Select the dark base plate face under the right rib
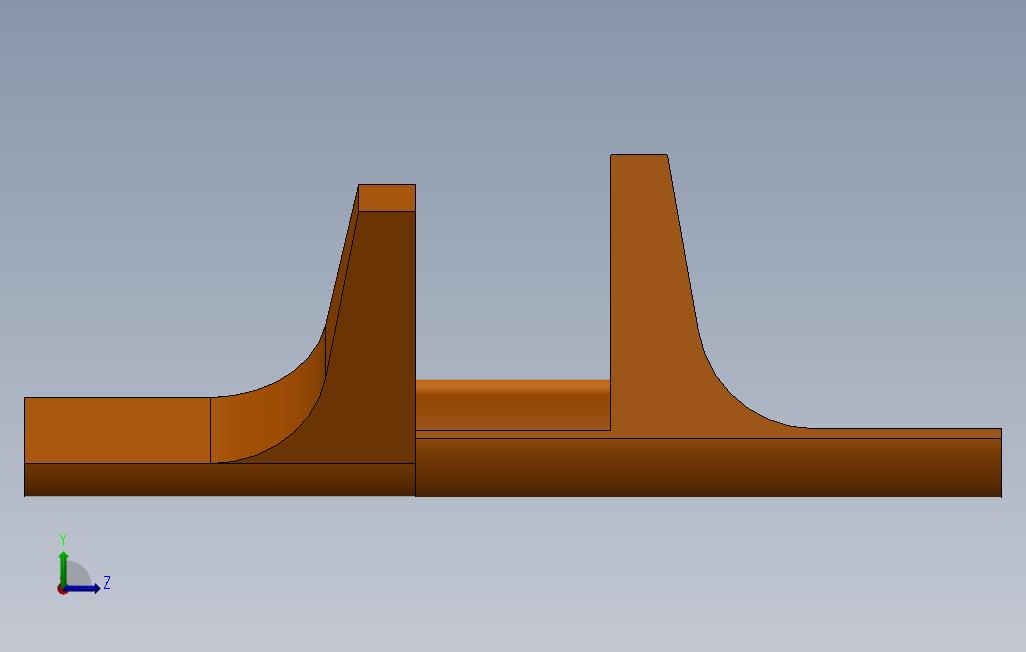The width and height of the screenshot is (1026, 652). 708,467
